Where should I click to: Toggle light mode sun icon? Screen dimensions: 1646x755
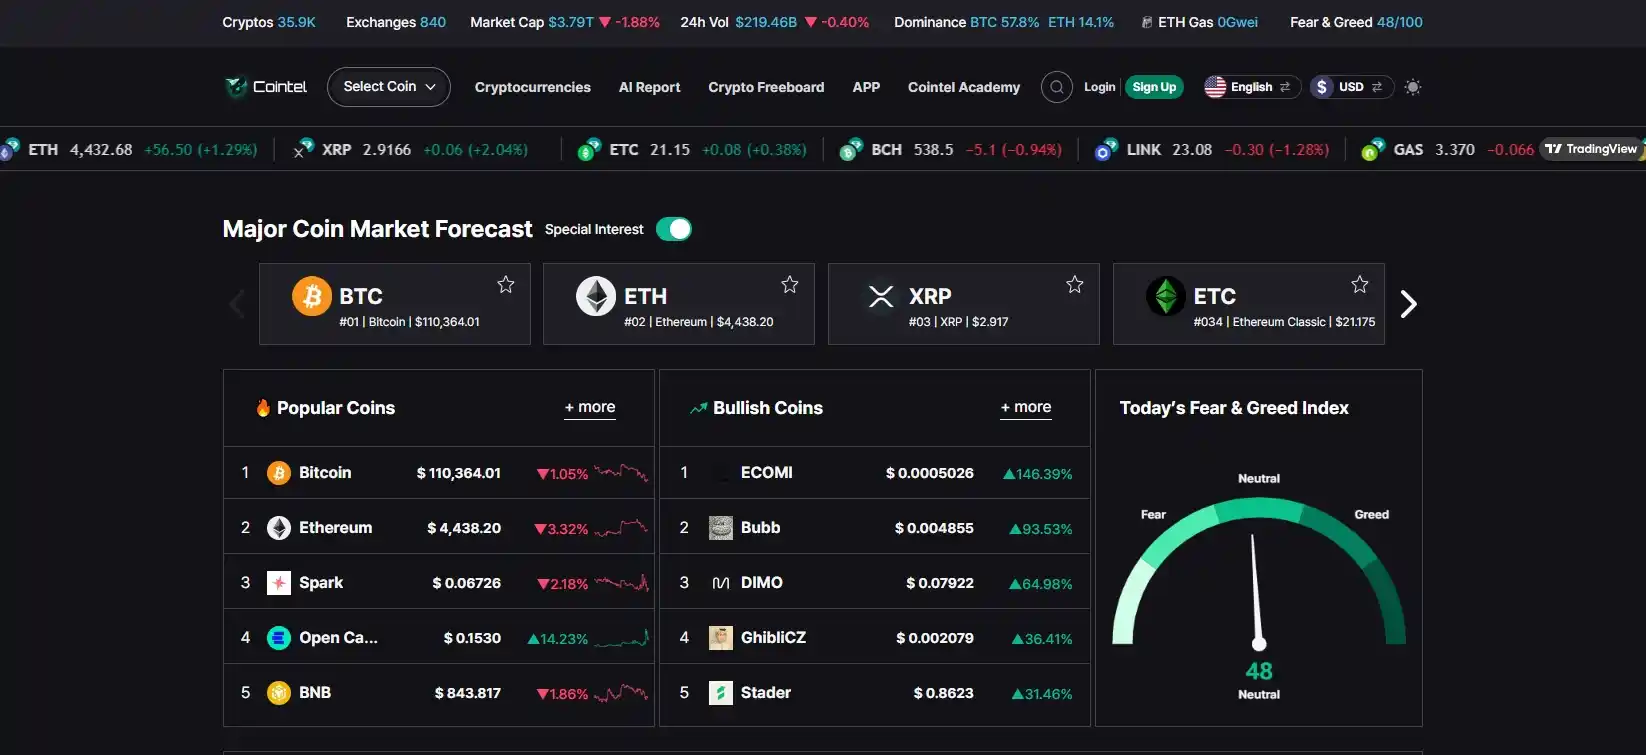coord(1412,87)
